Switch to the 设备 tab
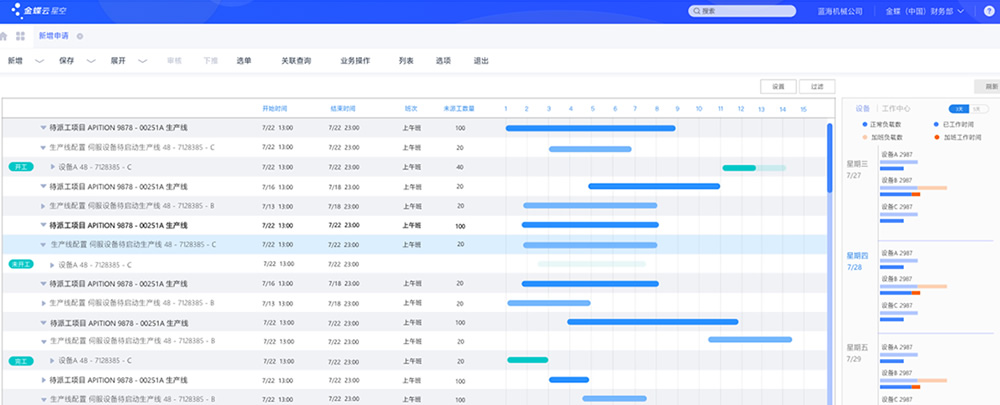Screen dimensions: 1000x405 (863, 109)
